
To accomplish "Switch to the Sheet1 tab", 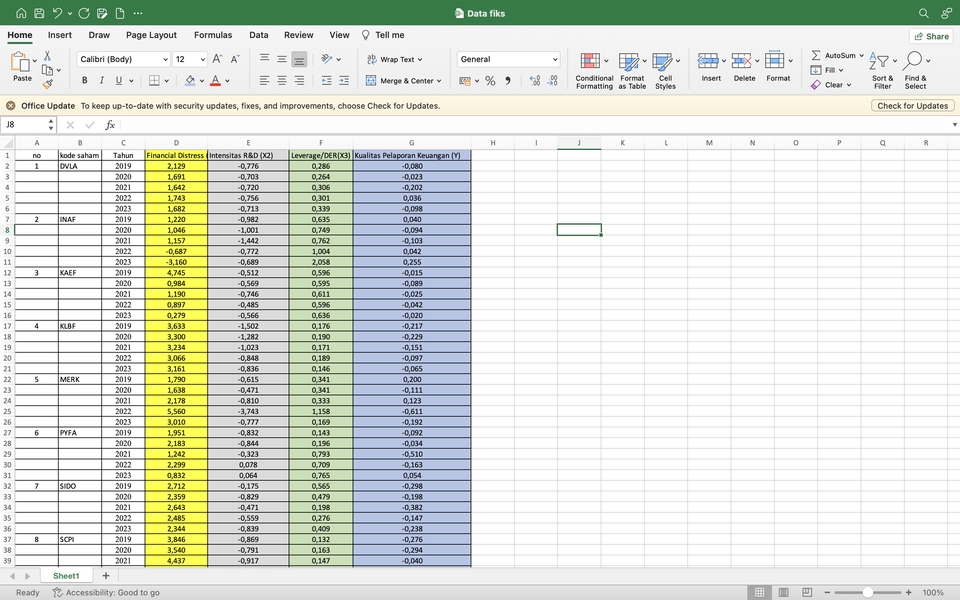I will point(66,576).
